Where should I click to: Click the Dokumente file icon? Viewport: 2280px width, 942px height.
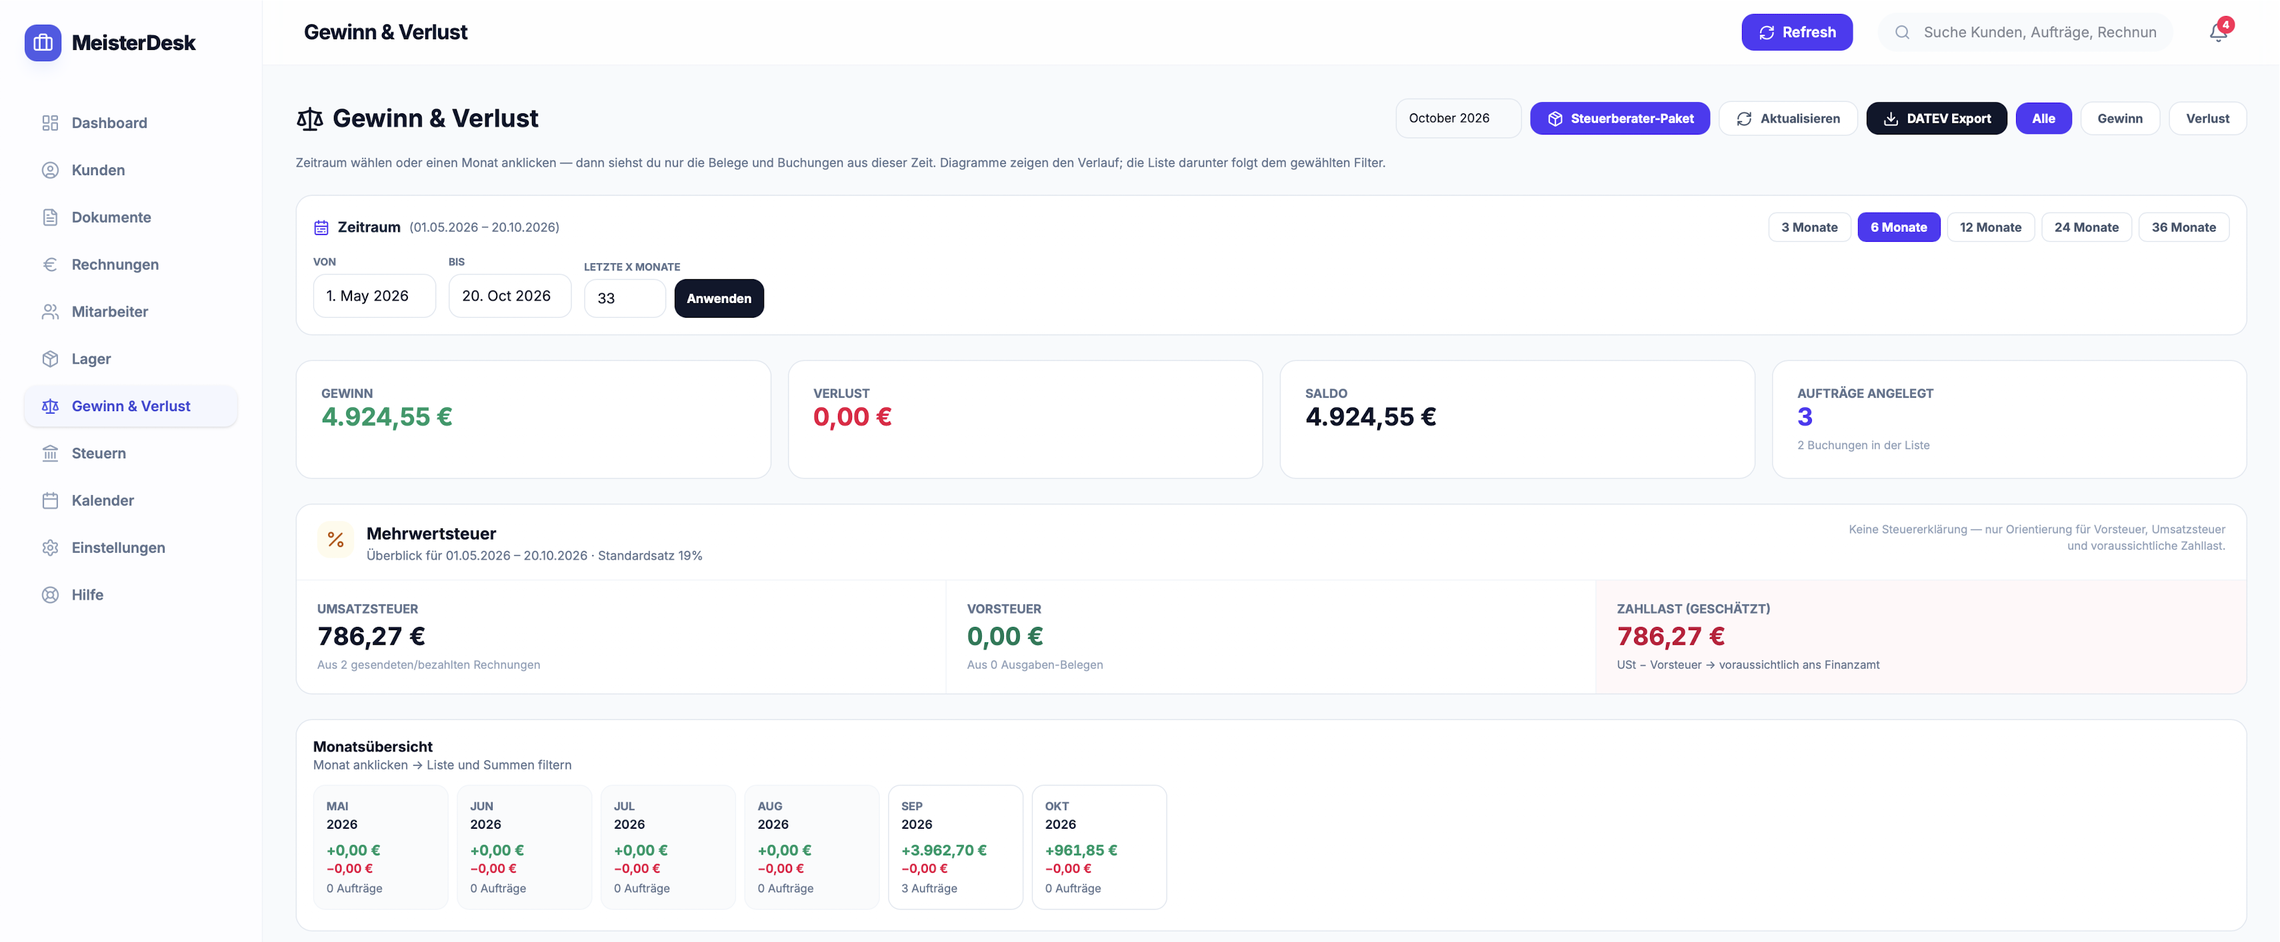pos(50,217)
